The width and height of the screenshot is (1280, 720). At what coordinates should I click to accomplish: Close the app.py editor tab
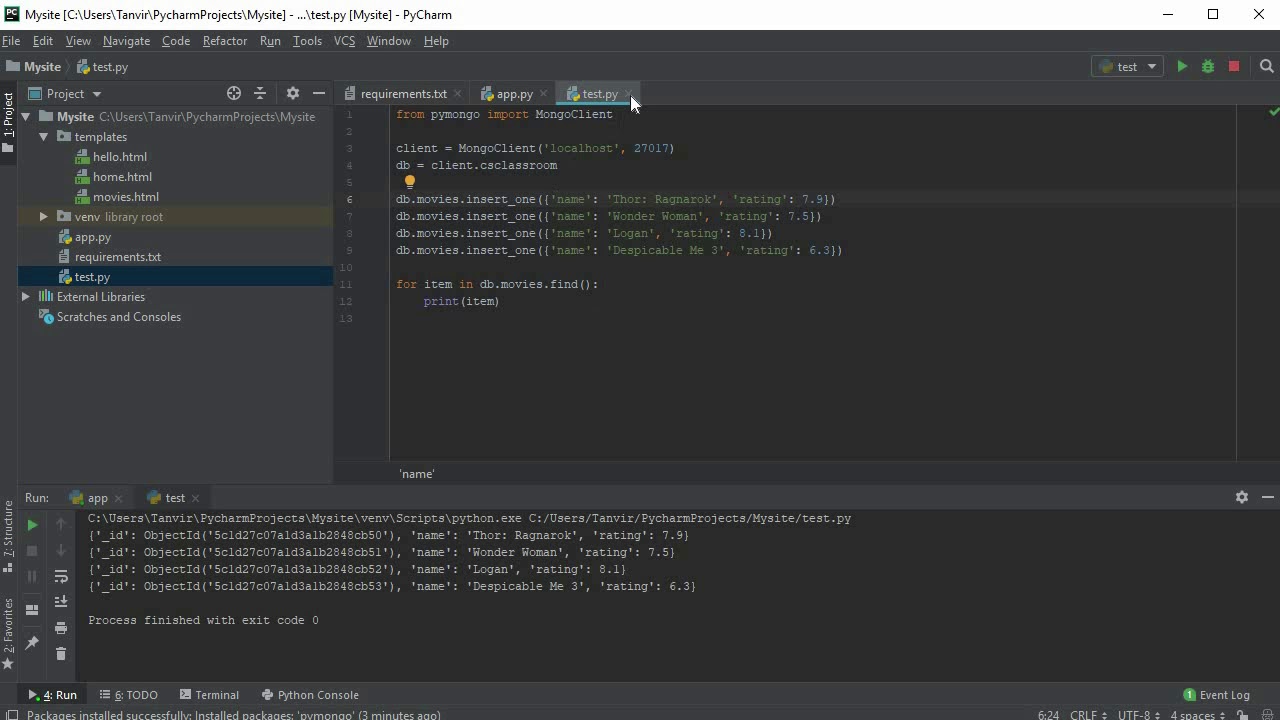[543, 94]
